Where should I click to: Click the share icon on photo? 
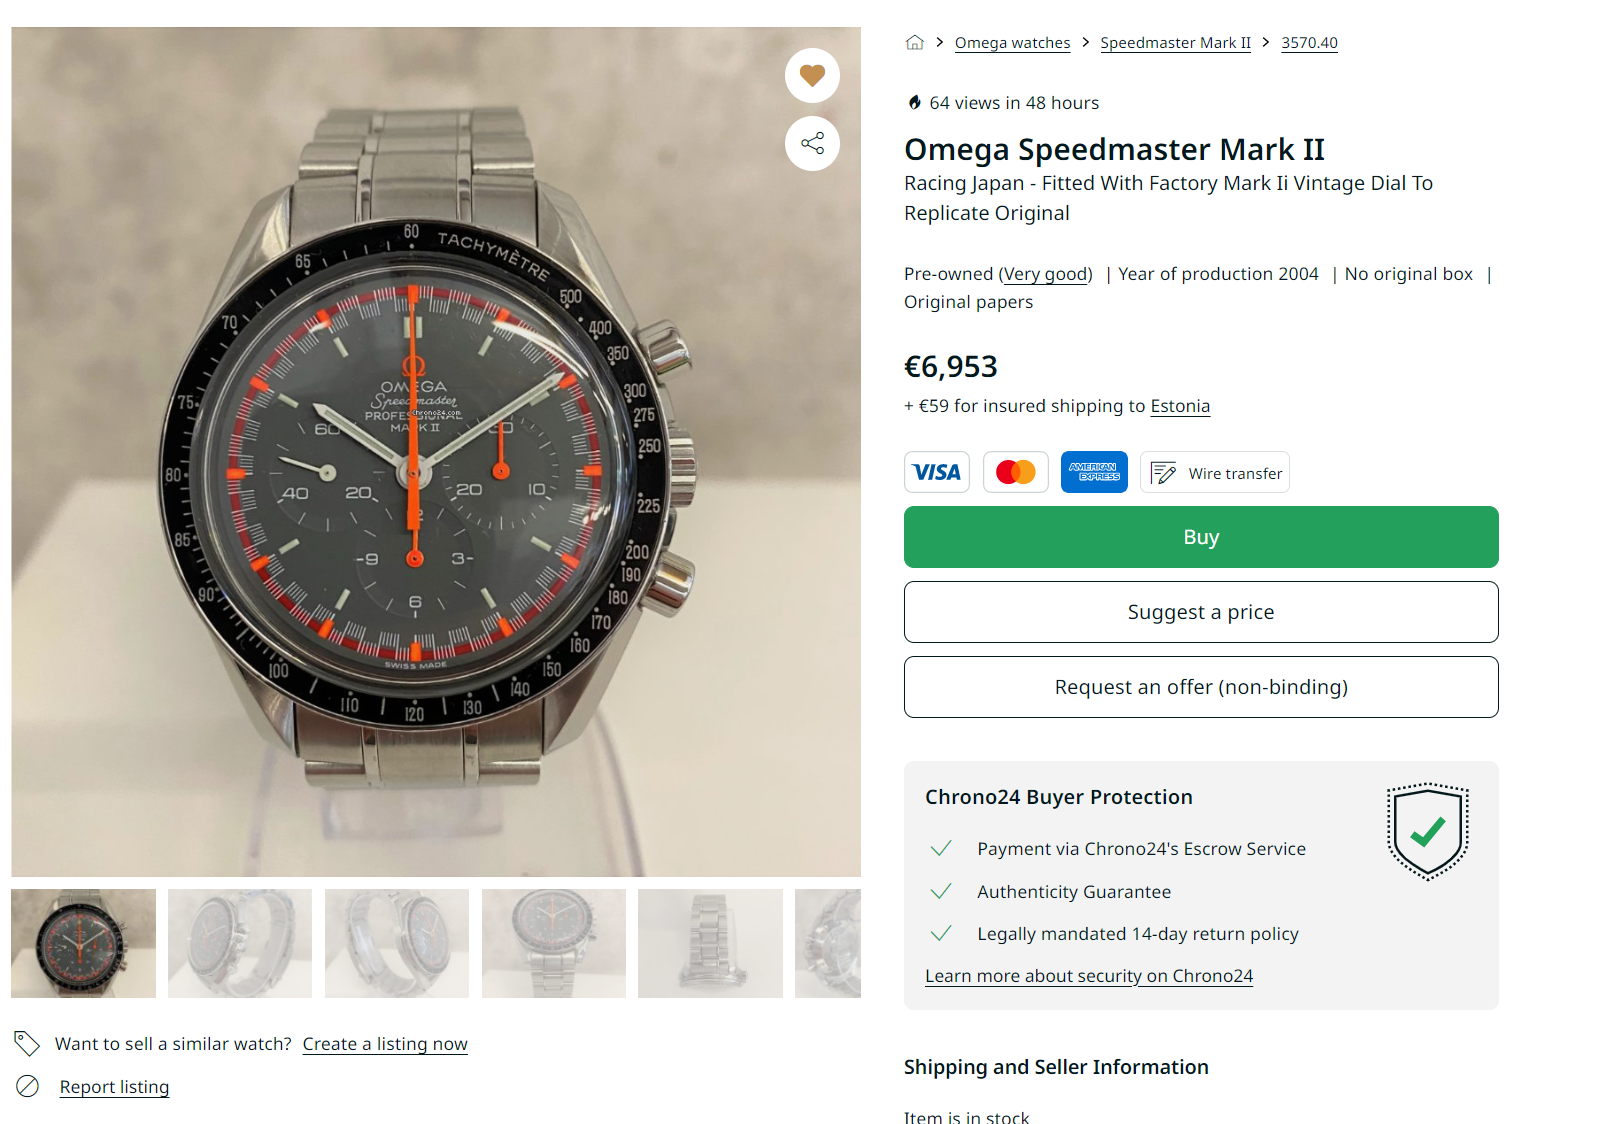(x=812, y=143)
